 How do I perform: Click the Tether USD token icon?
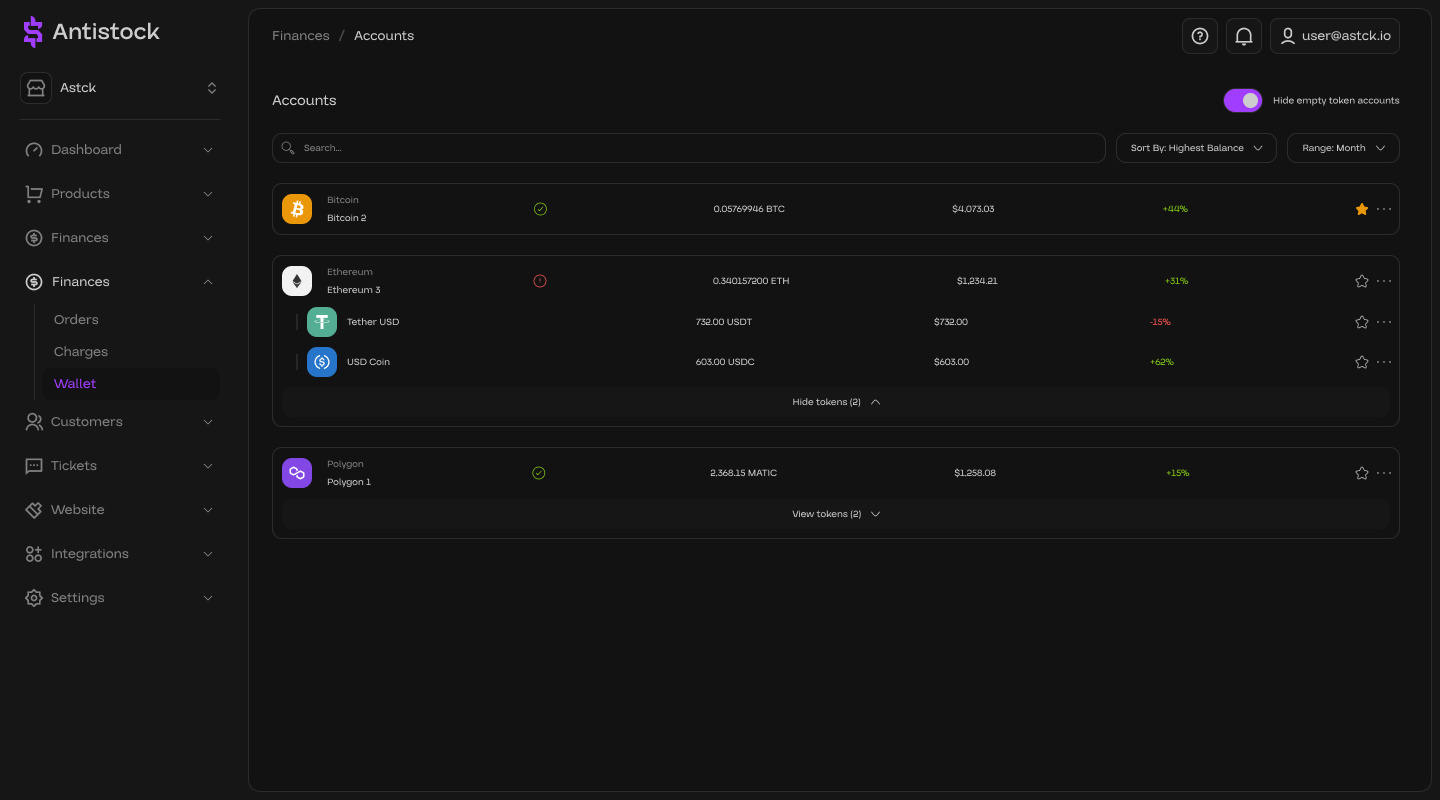coord(322,322)
